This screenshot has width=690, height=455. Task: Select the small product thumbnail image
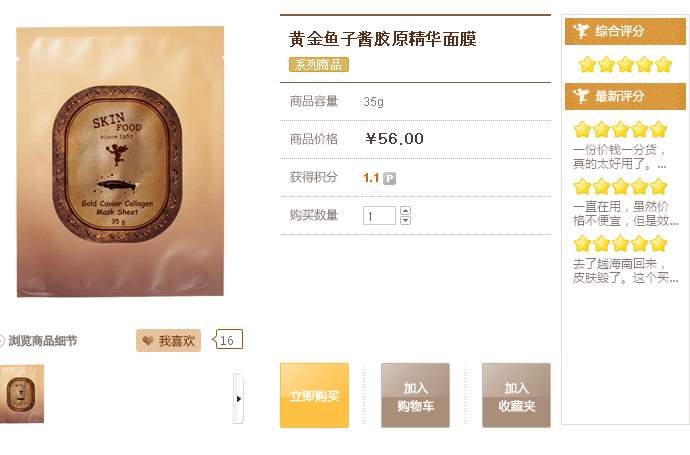point(22,394)
